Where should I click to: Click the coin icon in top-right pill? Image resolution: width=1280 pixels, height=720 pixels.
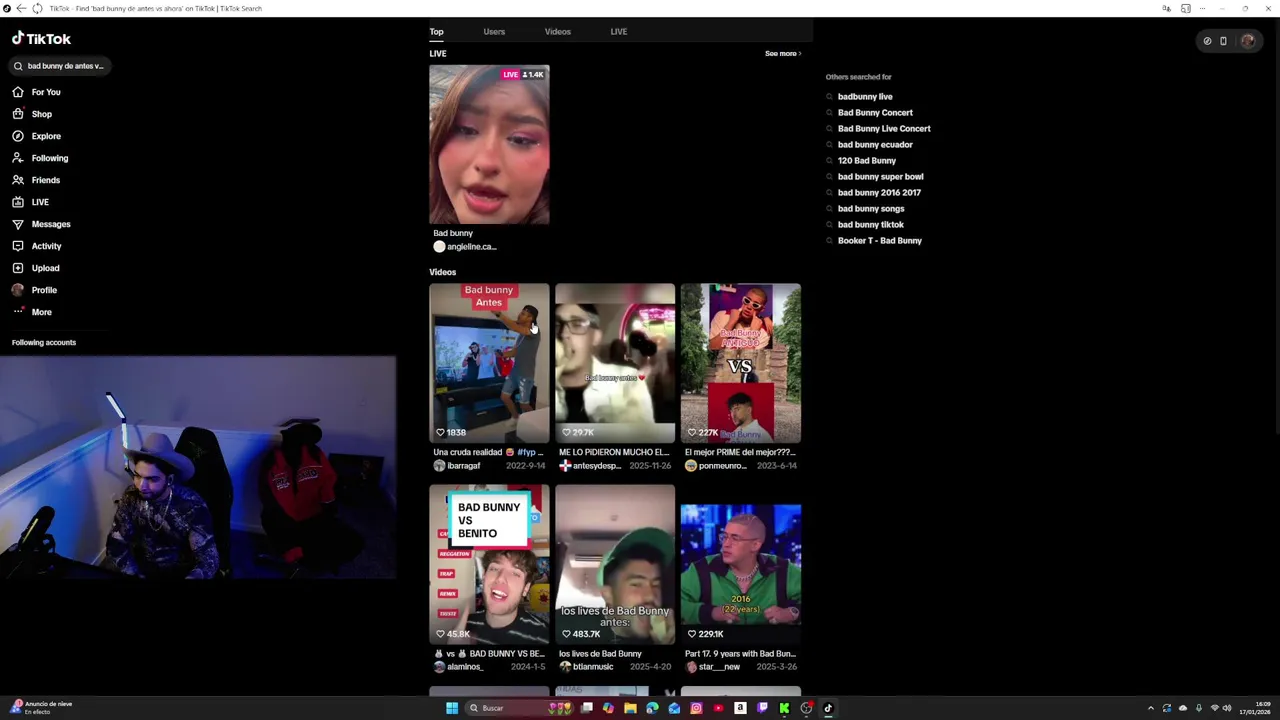click(1207, 41)
